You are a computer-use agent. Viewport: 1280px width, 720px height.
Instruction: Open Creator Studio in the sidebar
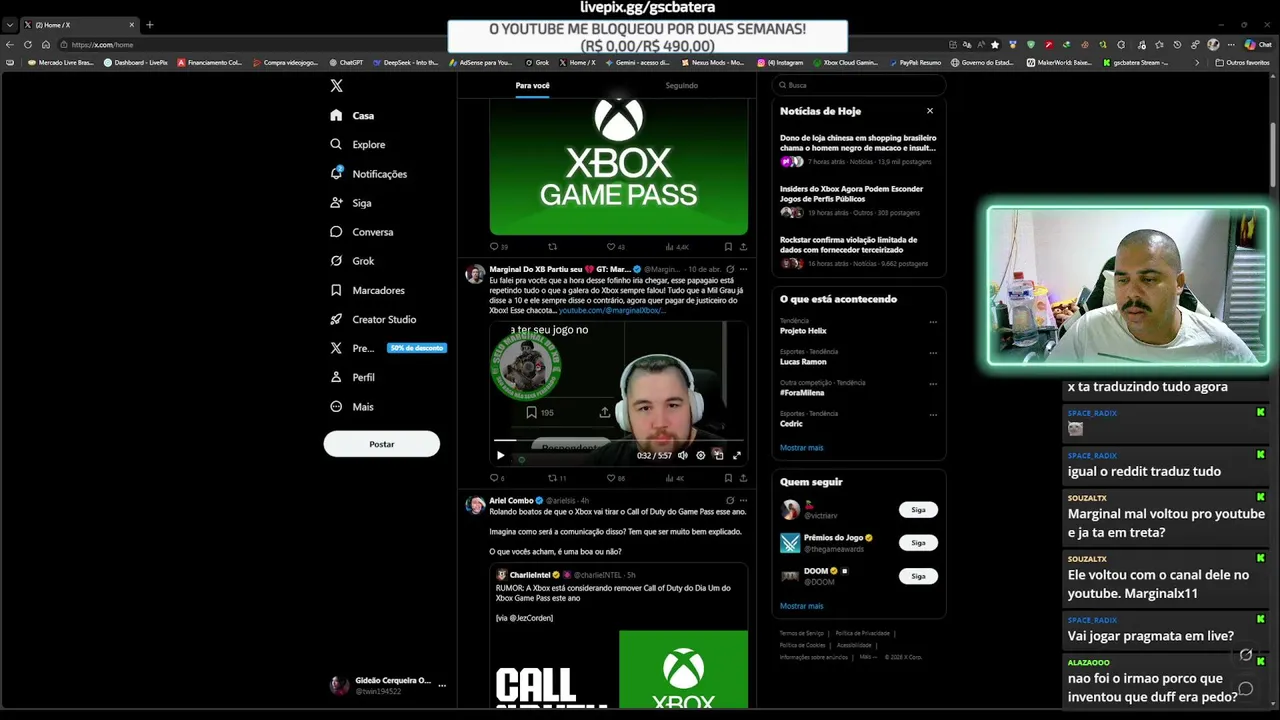[x=373, y=319]
